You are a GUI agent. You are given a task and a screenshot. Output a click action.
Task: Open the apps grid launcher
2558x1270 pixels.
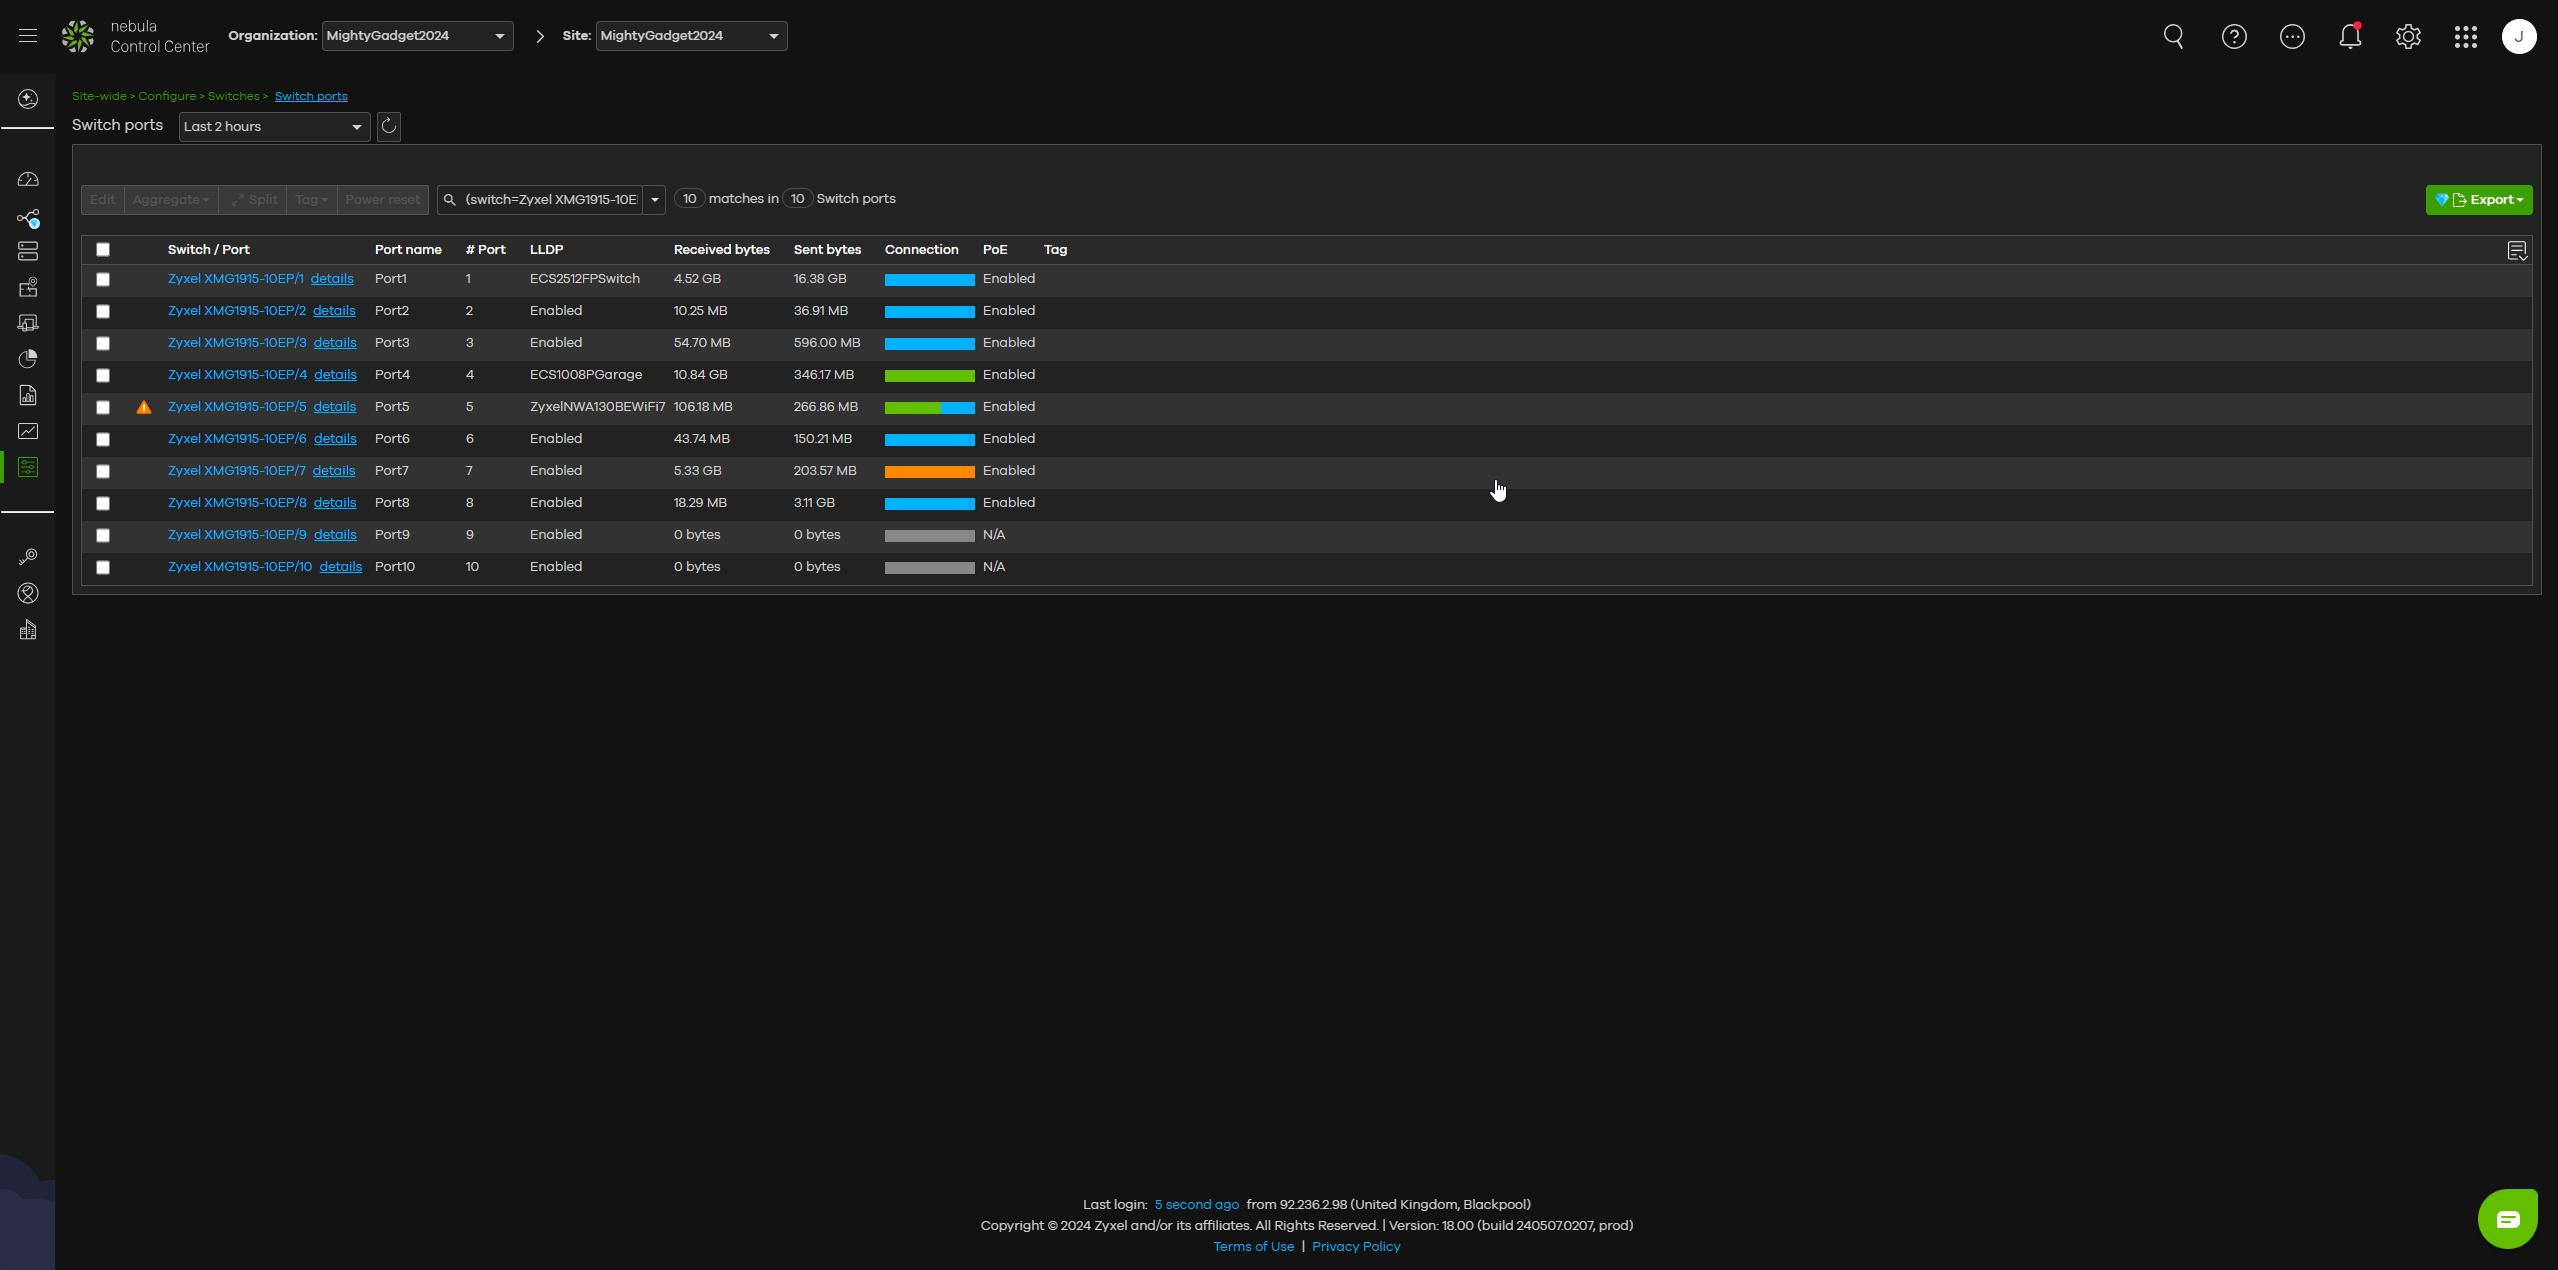point(2466,37)
